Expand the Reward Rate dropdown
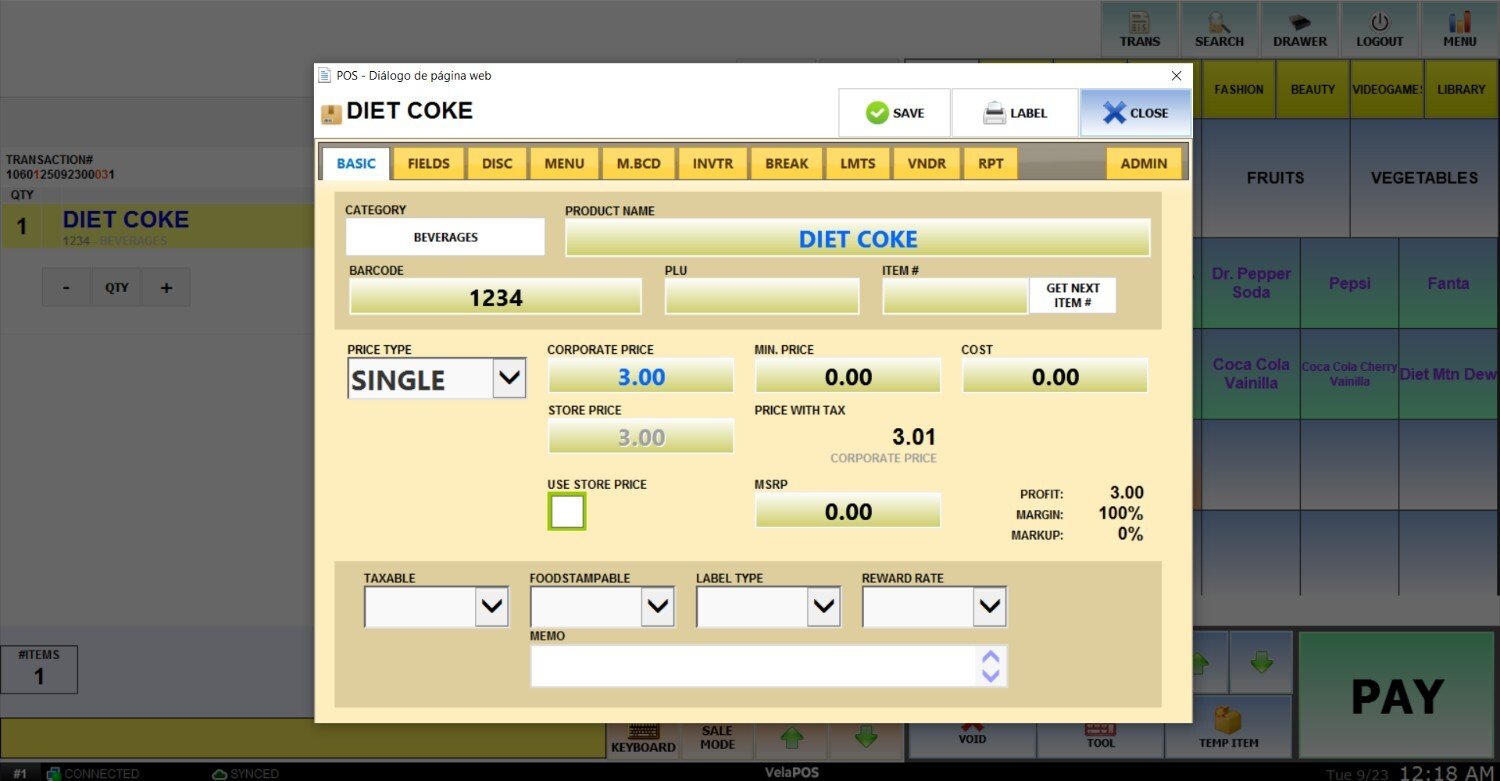The image size is (1500, 781). (x=989, y=606)
